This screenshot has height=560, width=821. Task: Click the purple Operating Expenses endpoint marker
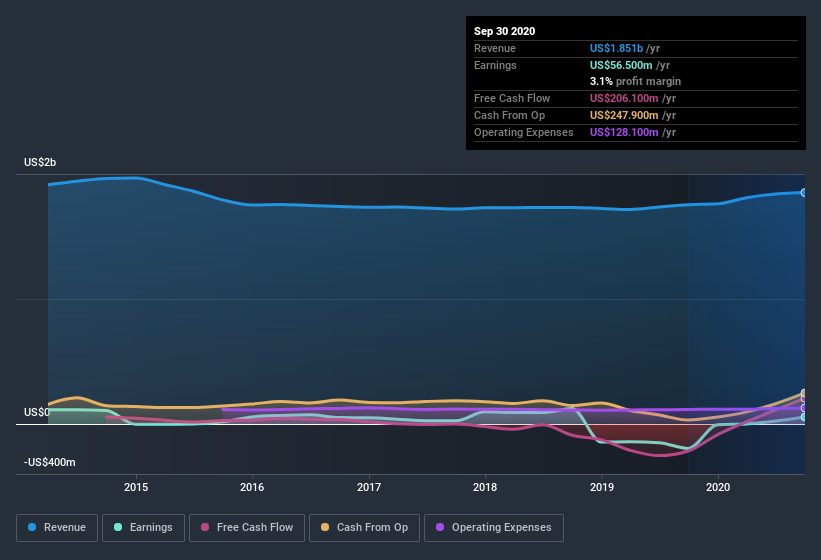tap(804, 408)
